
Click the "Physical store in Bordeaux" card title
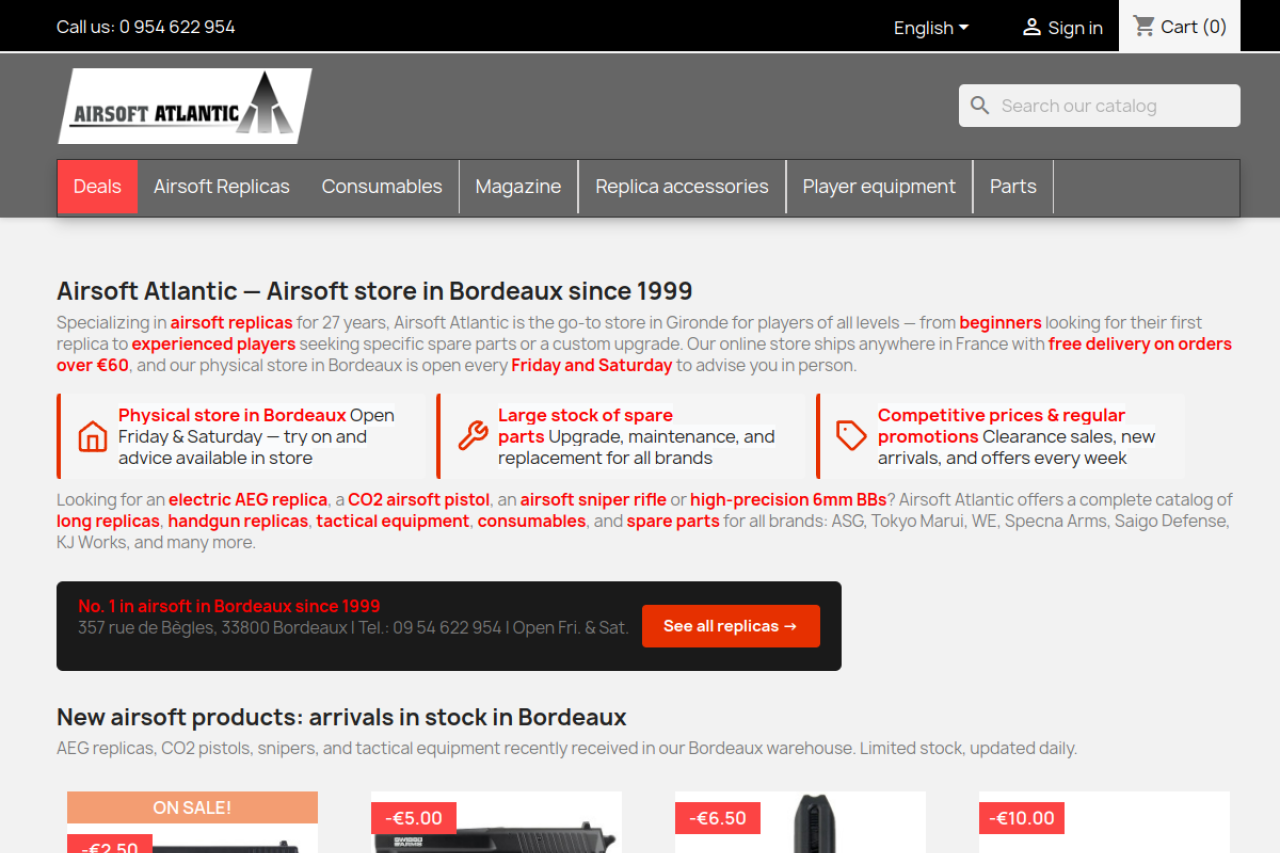232,415
